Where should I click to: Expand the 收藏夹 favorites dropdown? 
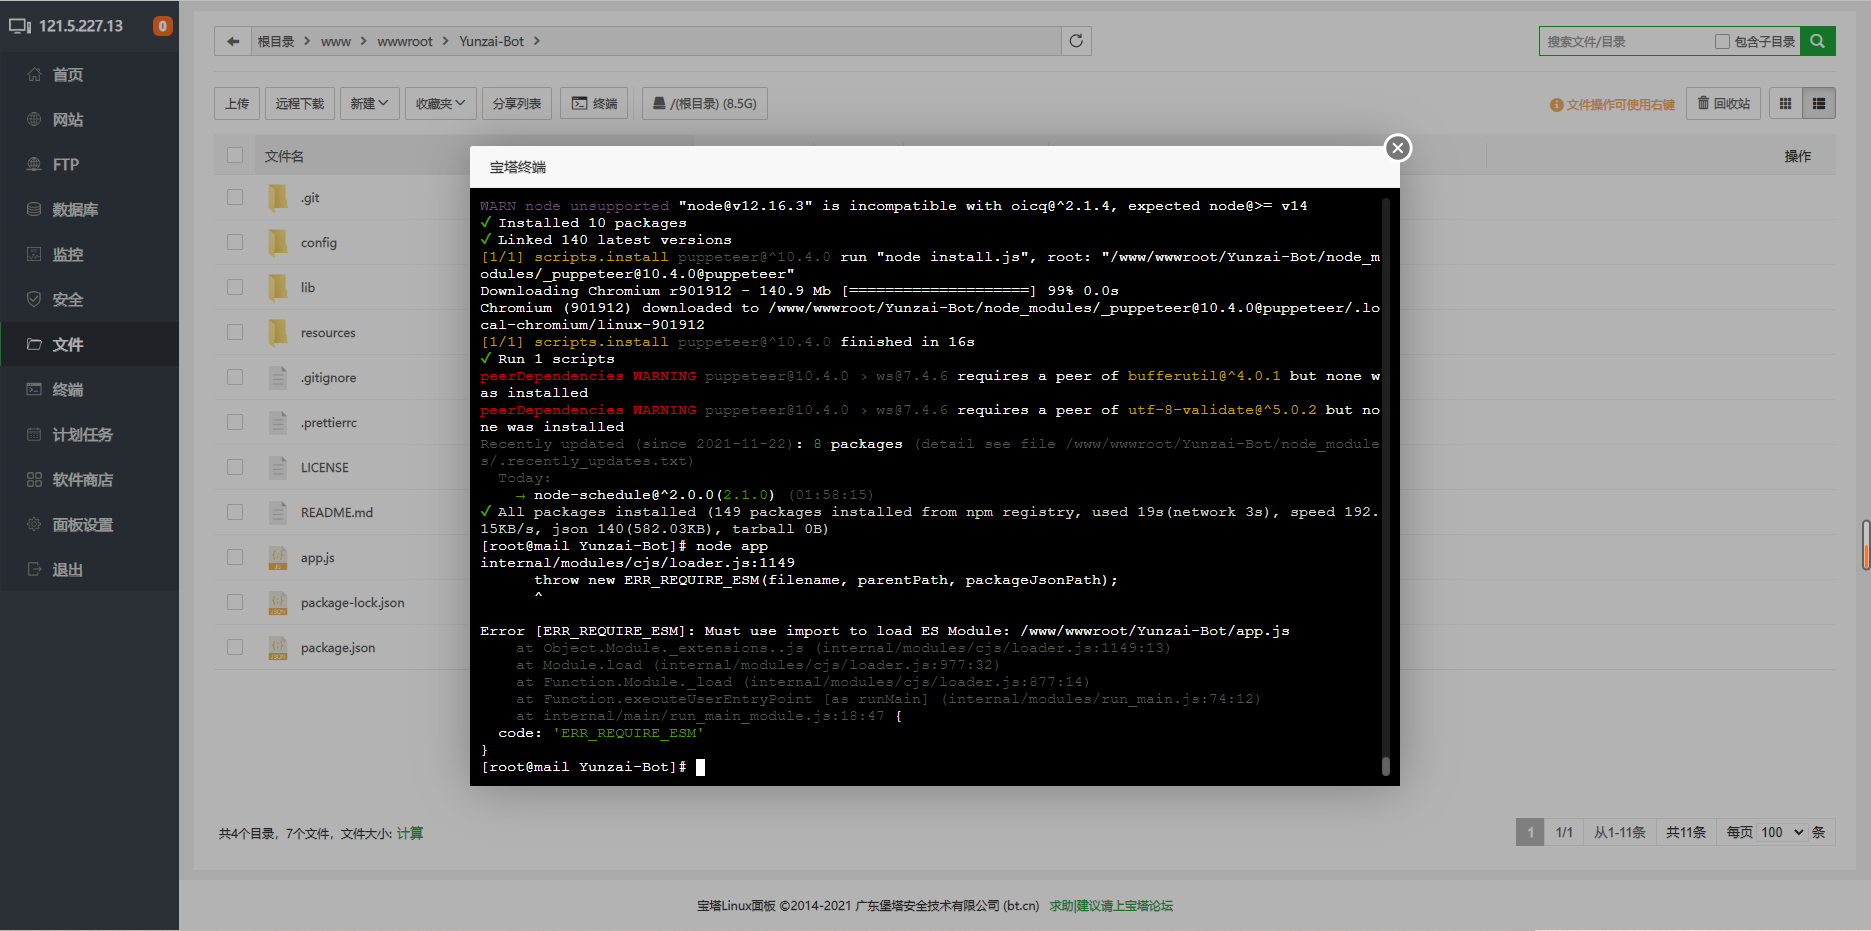pos(440,103)
